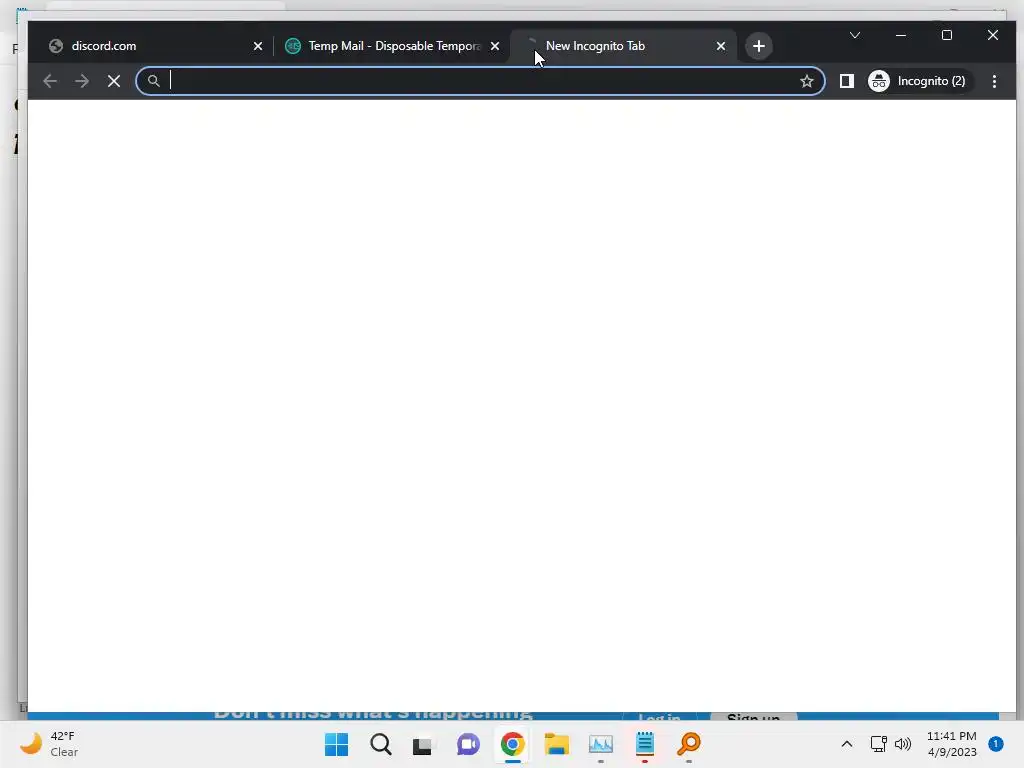1024x768 pixels.
Task: Switch to the Temp Mail tab
Action: (392, 46)
